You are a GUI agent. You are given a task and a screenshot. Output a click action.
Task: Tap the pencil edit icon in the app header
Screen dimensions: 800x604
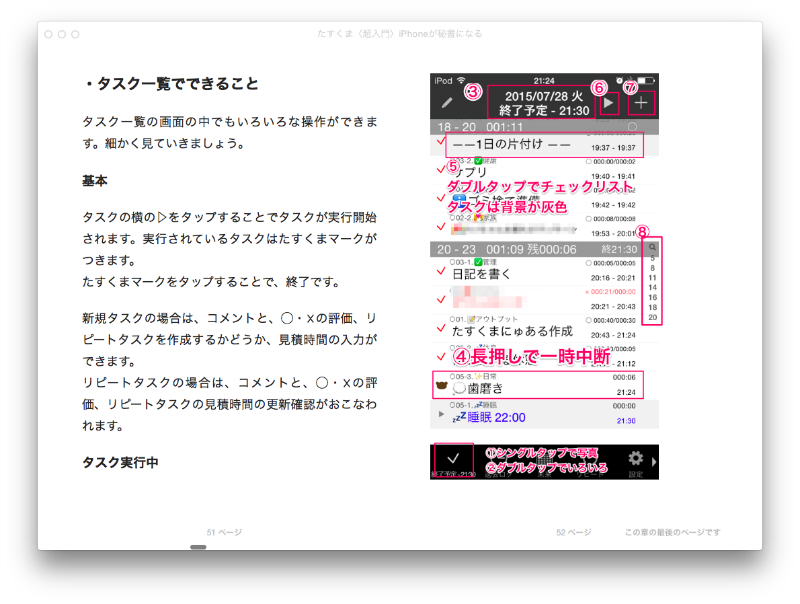[447, 103]
